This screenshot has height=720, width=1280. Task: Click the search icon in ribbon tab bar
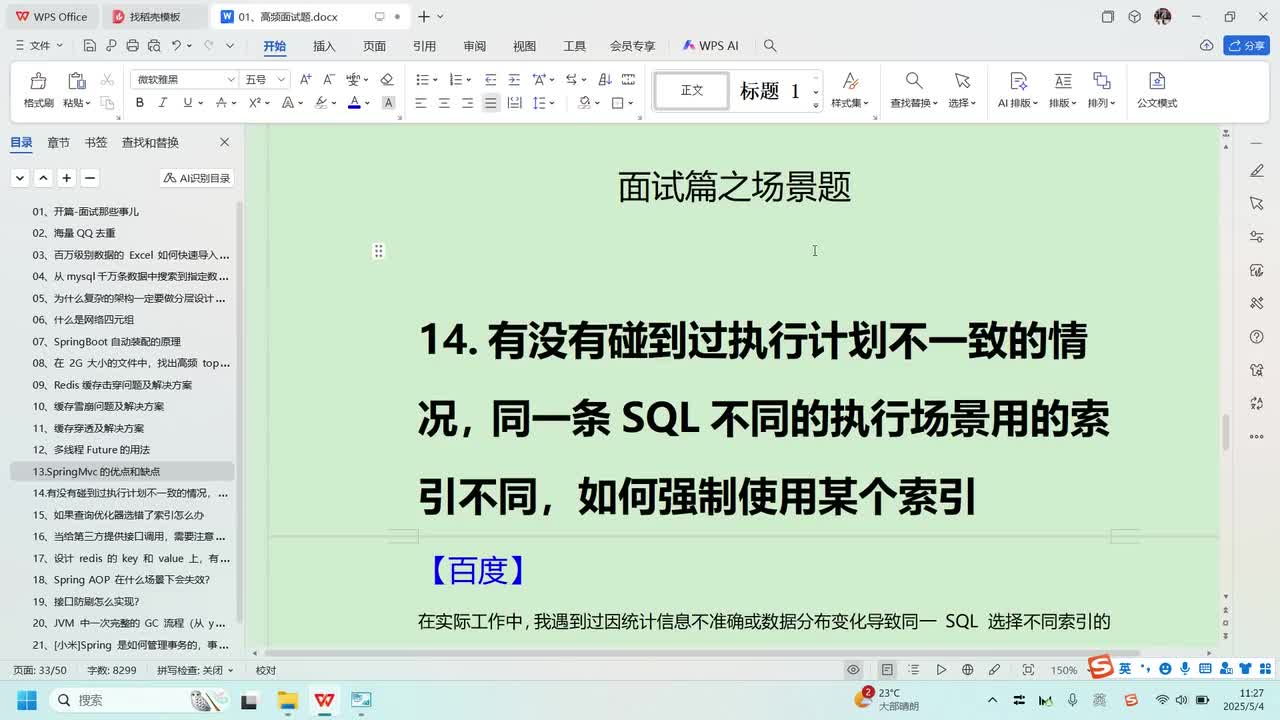point(770,46)
